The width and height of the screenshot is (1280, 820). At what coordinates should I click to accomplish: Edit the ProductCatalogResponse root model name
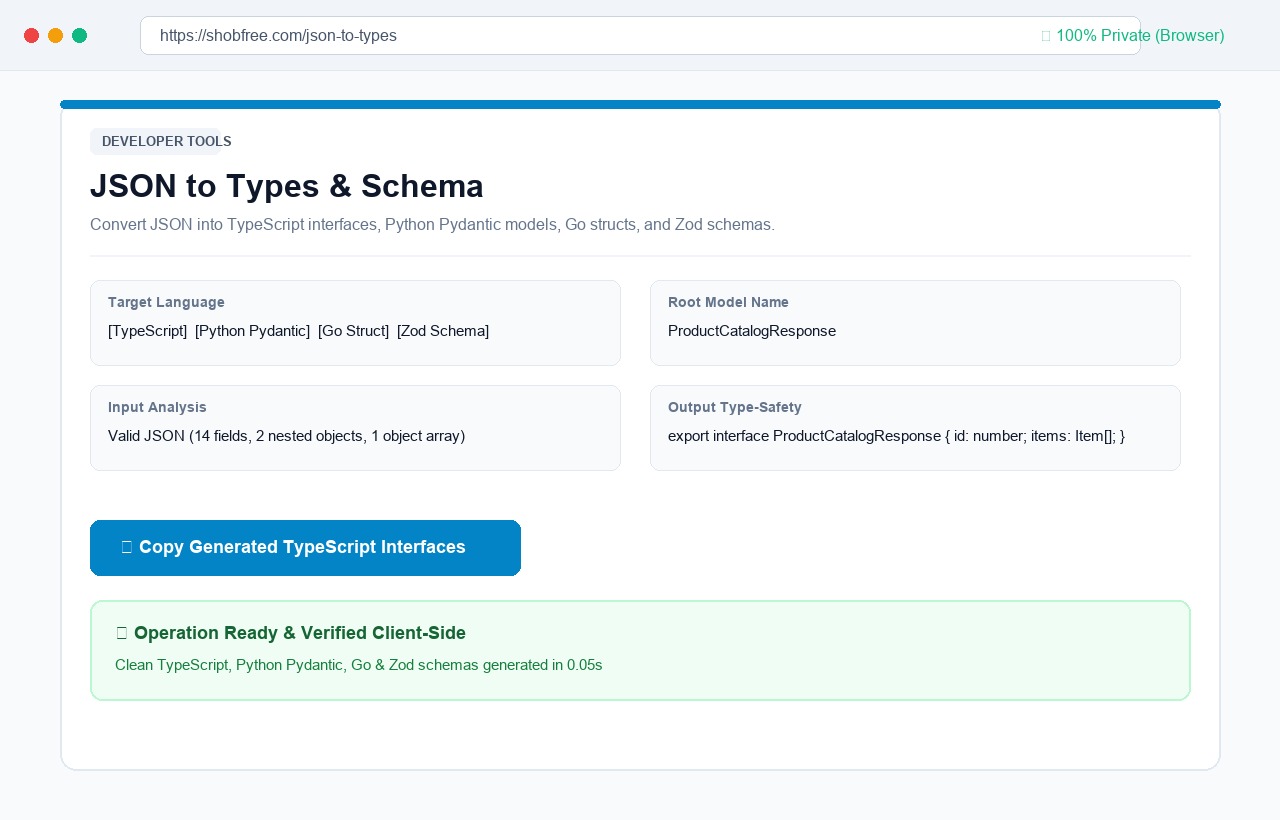click(752, 331)
